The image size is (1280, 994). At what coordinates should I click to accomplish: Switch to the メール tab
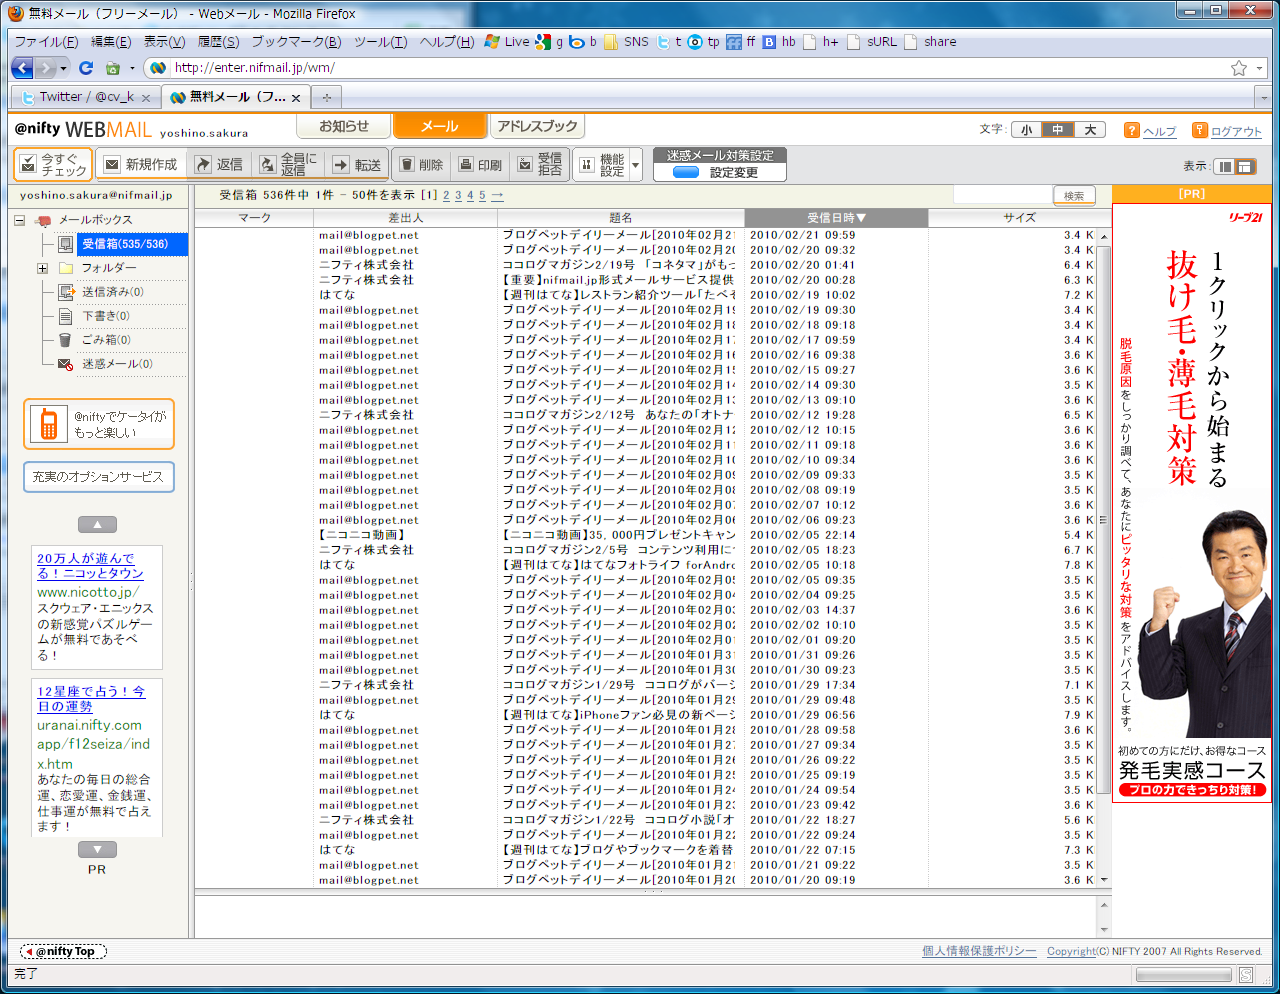tap(439, 126)
